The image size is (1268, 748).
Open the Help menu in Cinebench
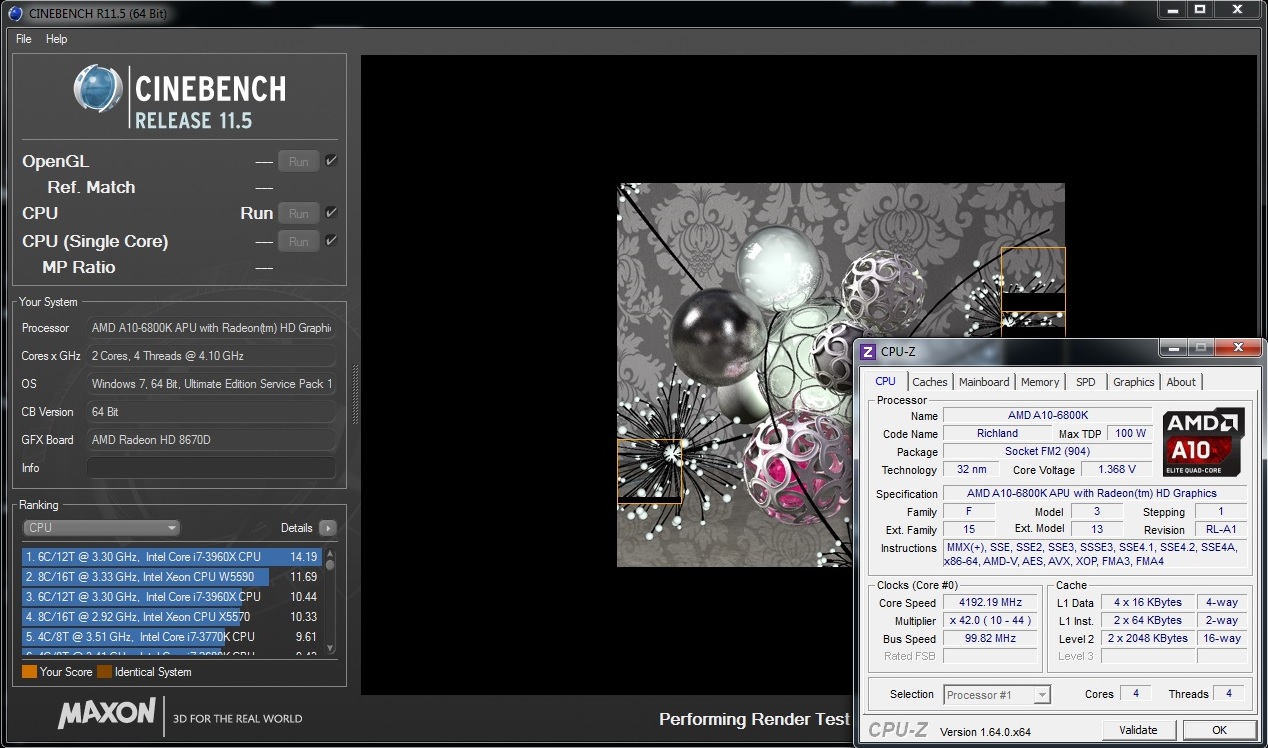pos(57,39)
